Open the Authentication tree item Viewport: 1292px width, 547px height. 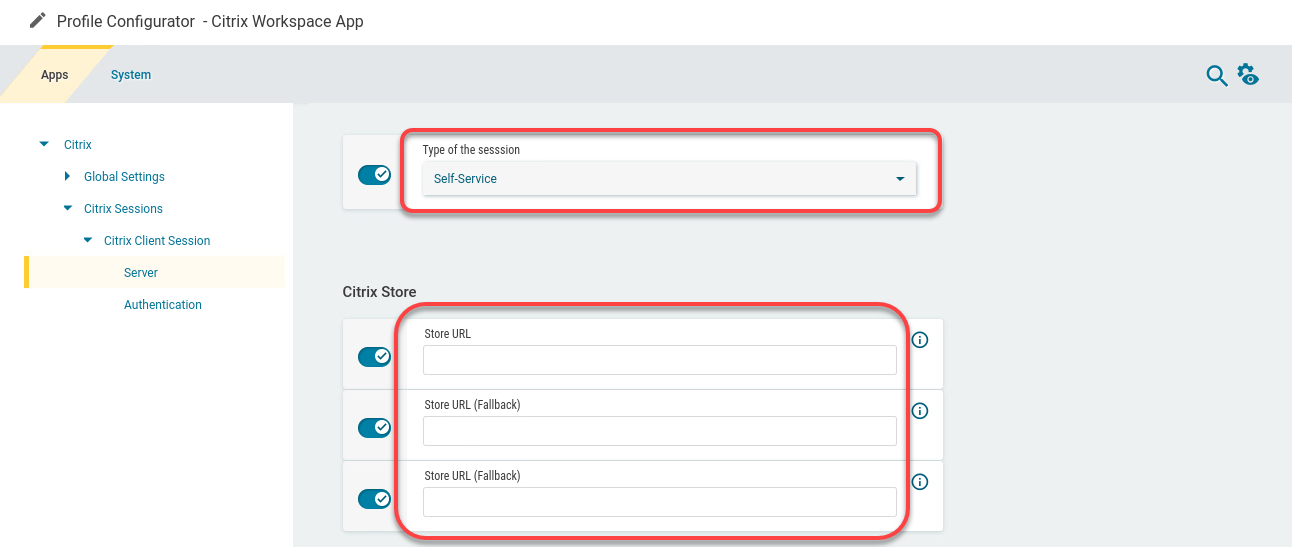pyautogui.click(x=162, y=305)
